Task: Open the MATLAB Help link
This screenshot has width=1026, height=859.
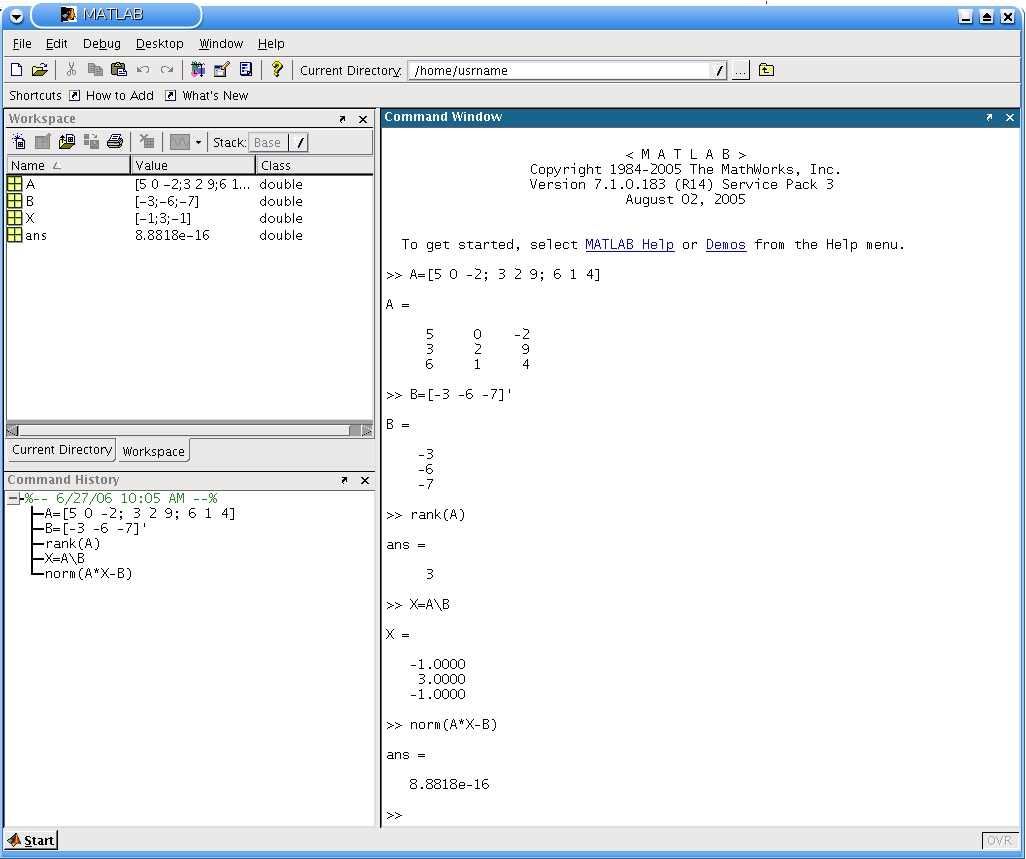Action: pos(629,244)
